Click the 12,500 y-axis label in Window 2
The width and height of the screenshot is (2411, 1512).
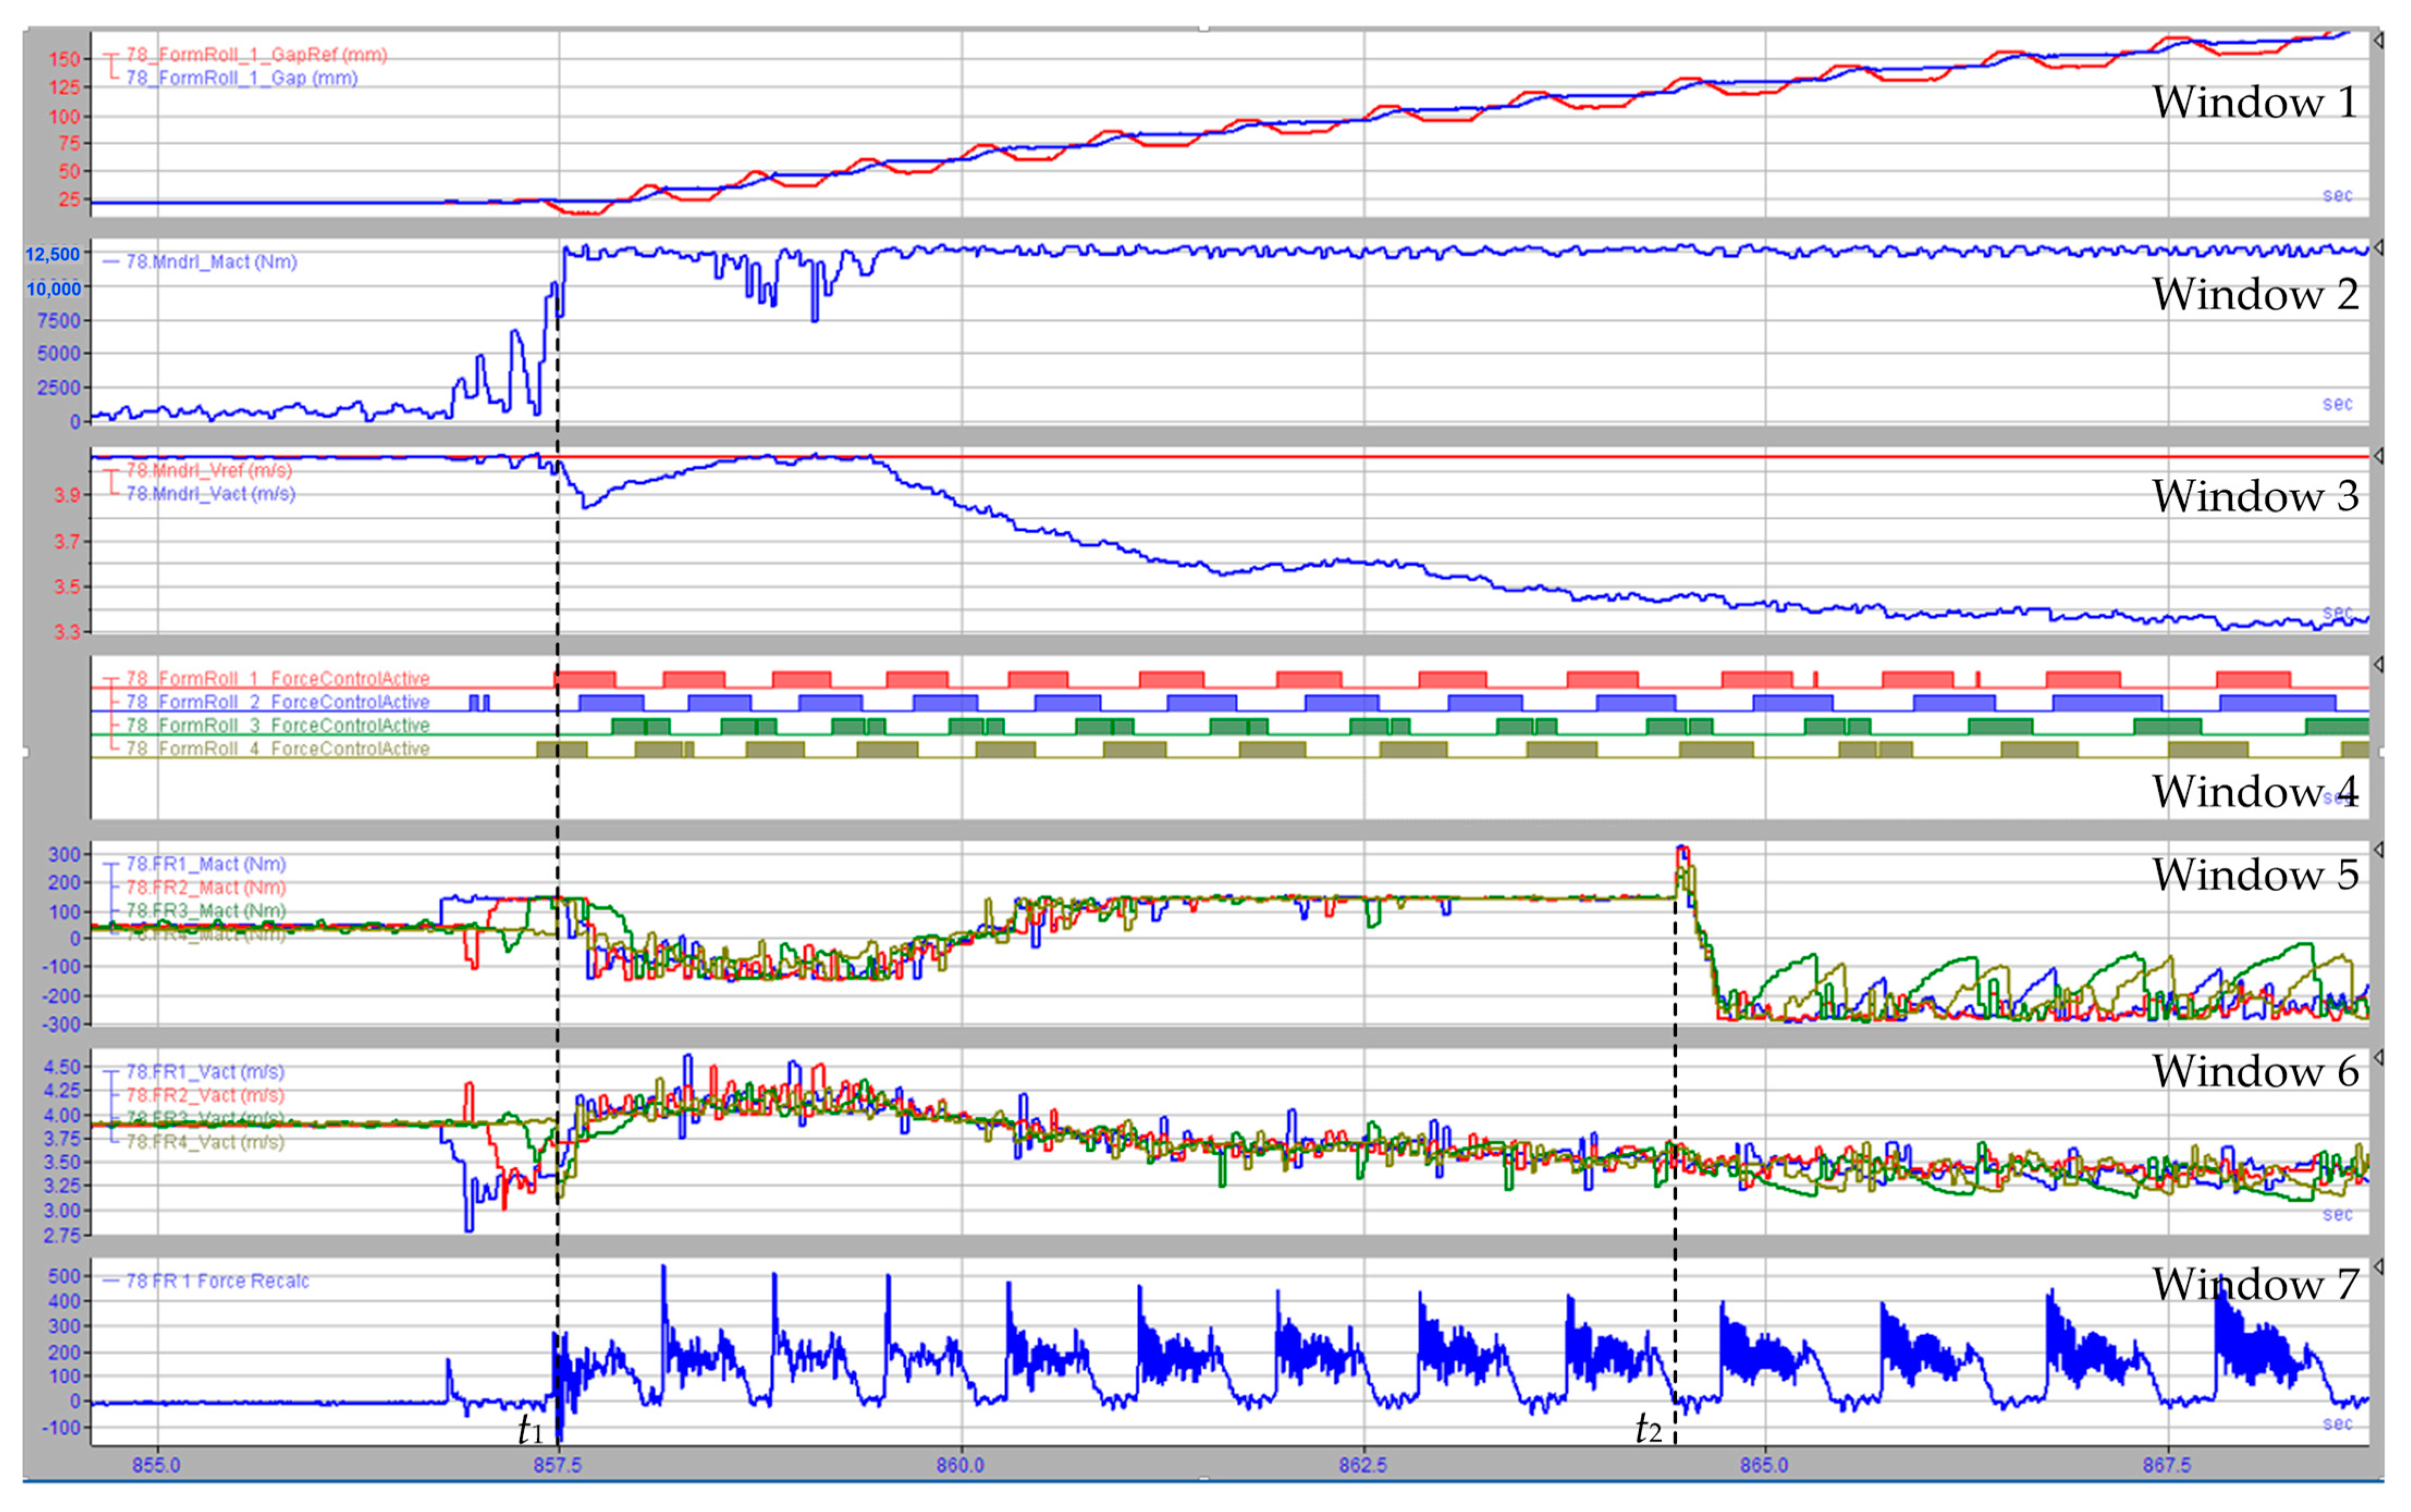click(53, 255)
